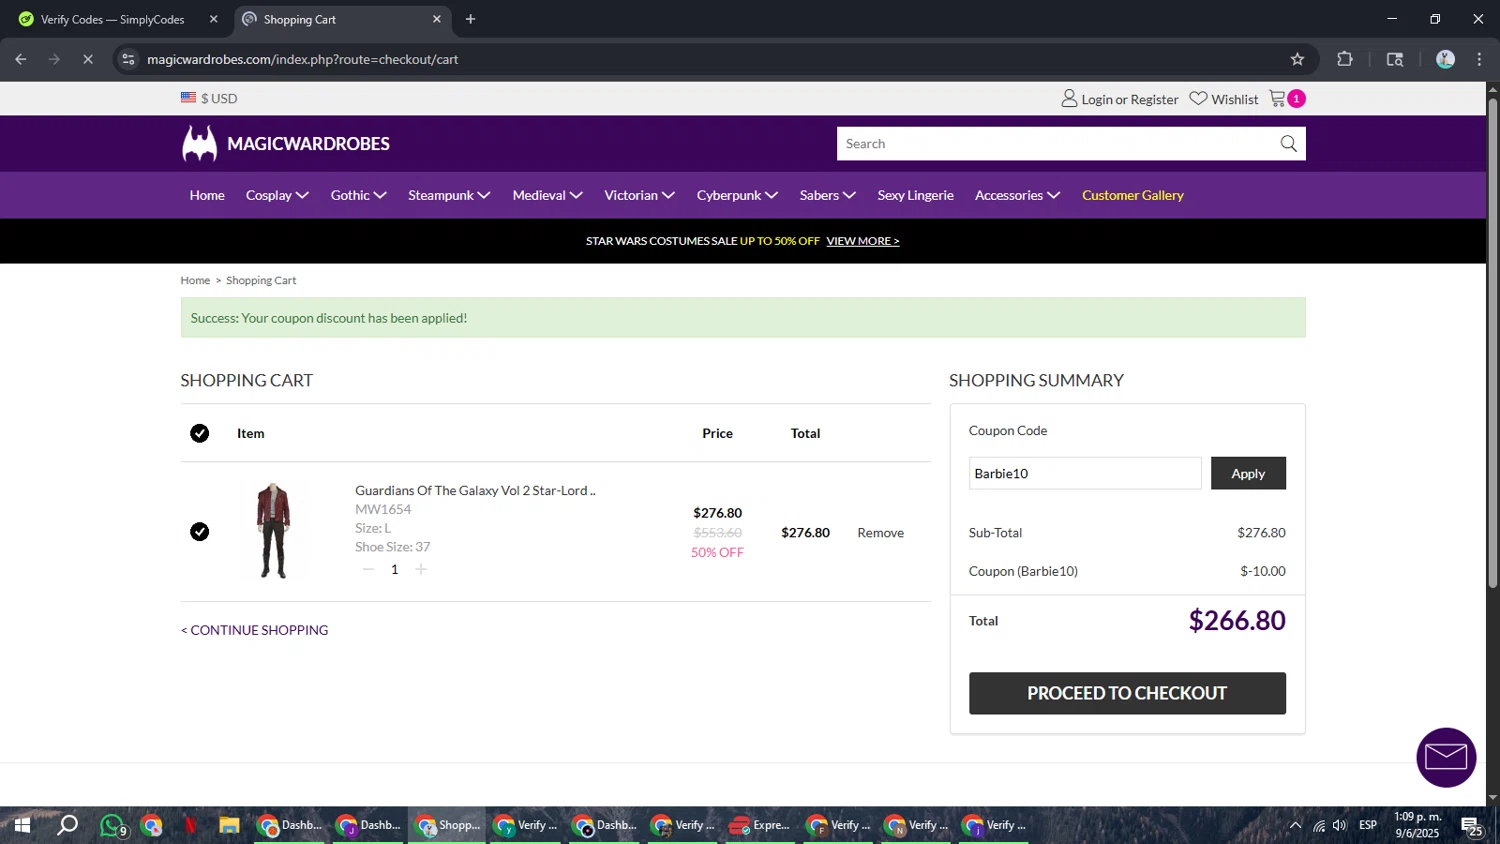Open Windows taskbar search

(67, 825)
